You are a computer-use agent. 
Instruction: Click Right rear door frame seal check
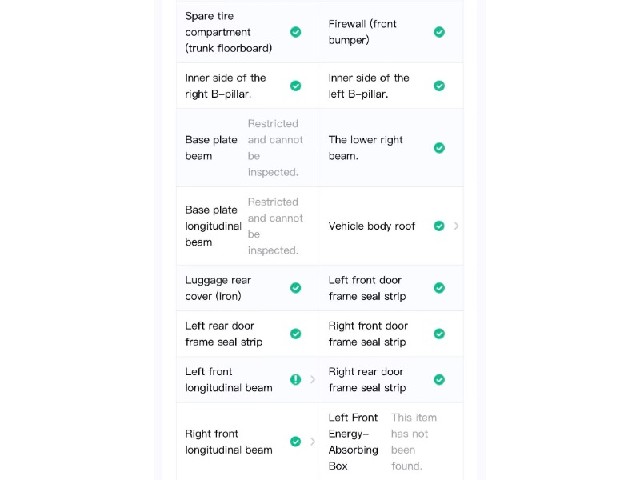(439, 380)
